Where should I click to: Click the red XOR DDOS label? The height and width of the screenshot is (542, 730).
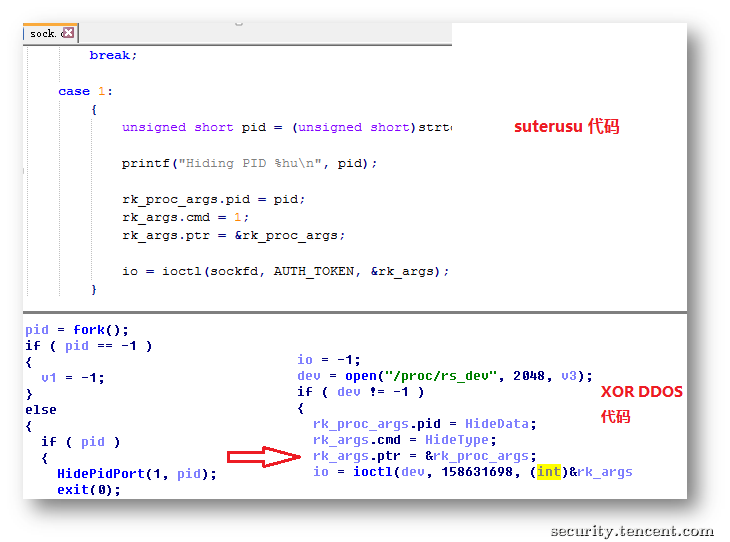point(641,392)
